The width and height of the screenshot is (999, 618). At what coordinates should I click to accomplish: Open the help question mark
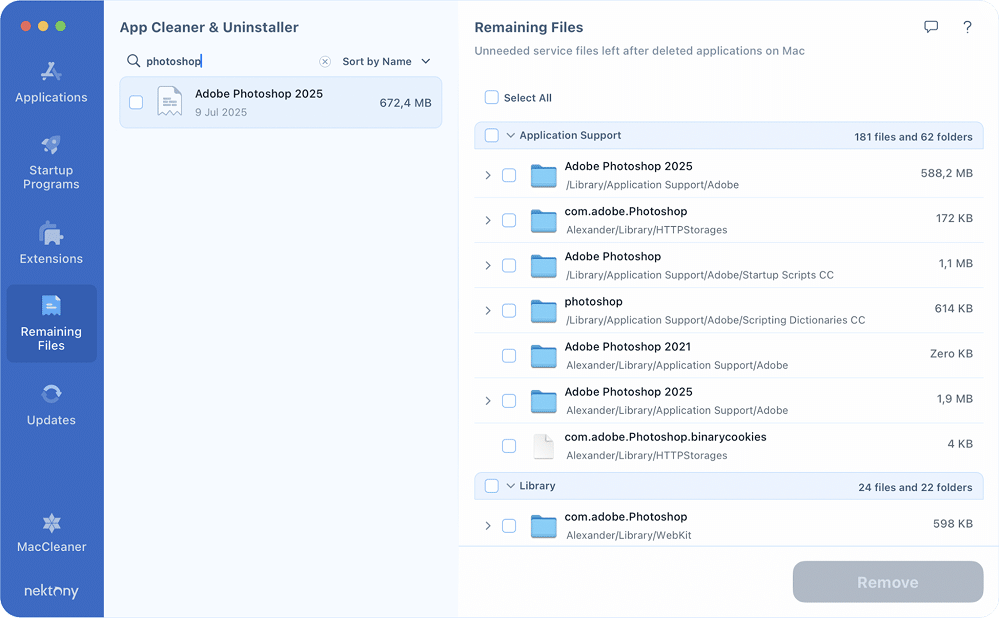pyautogui.click(x=967, y=27)
